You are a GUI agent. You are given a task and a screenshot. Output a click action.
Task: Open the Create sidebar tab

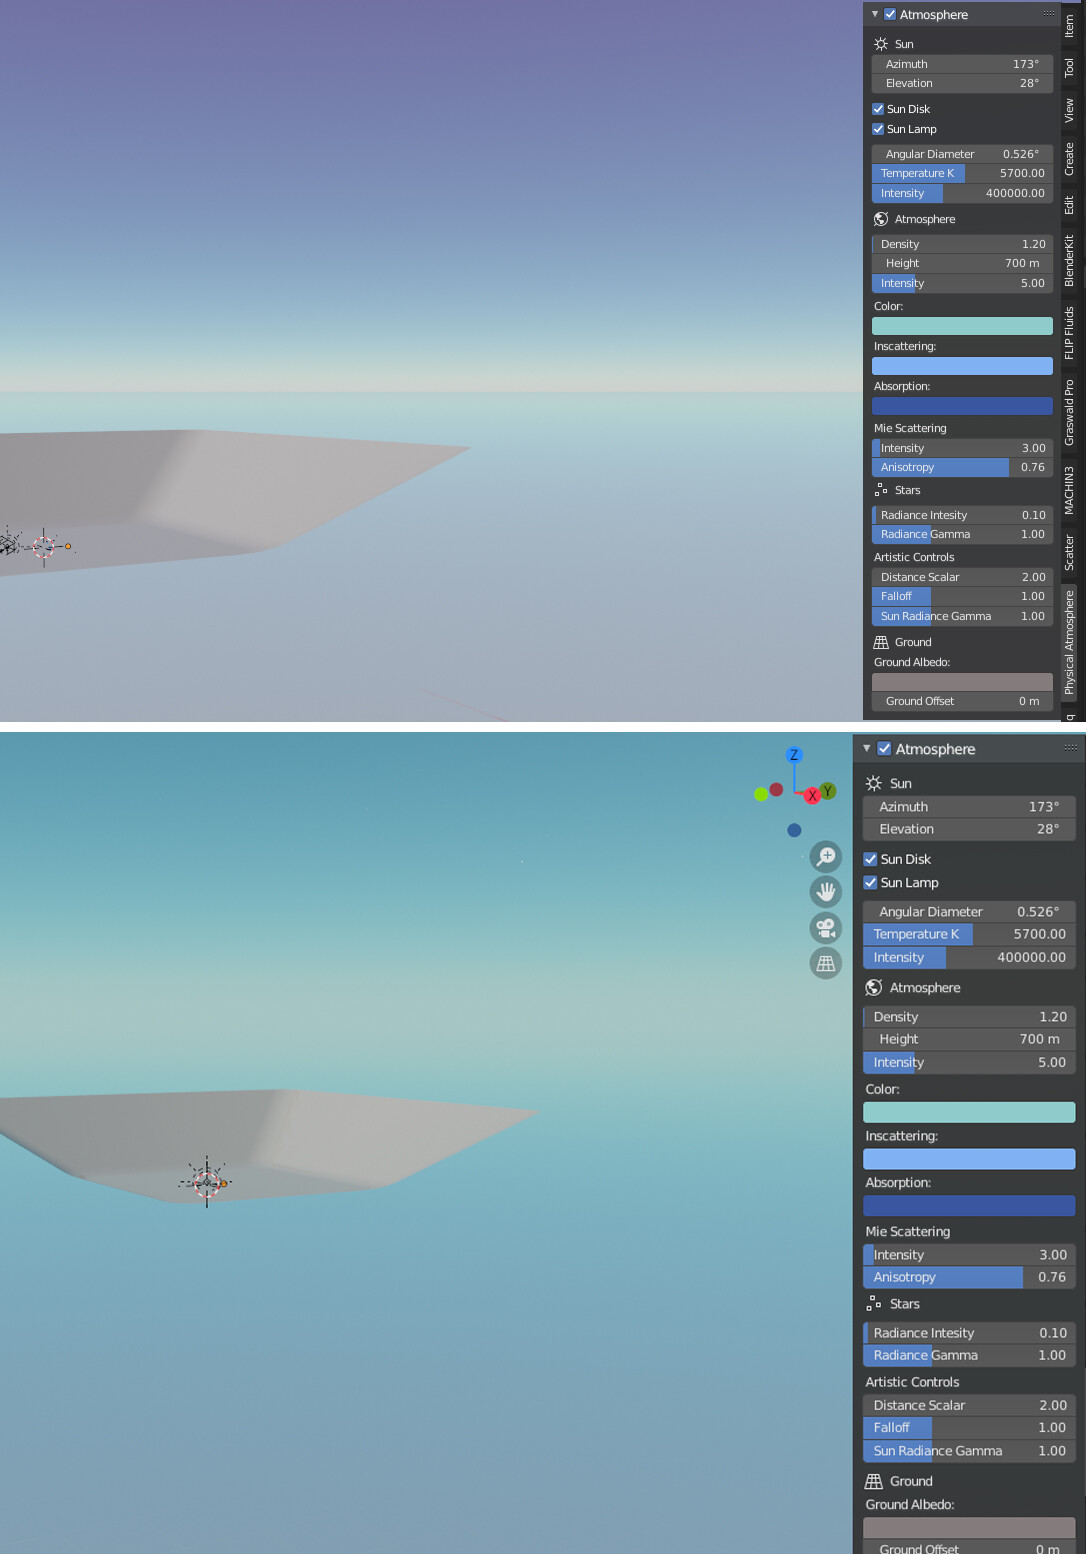1069,158
